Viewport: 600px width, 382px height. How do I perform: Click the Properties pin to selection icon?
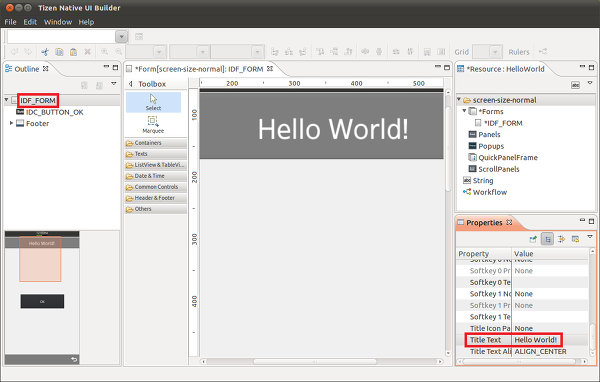[x=533, y=239]
